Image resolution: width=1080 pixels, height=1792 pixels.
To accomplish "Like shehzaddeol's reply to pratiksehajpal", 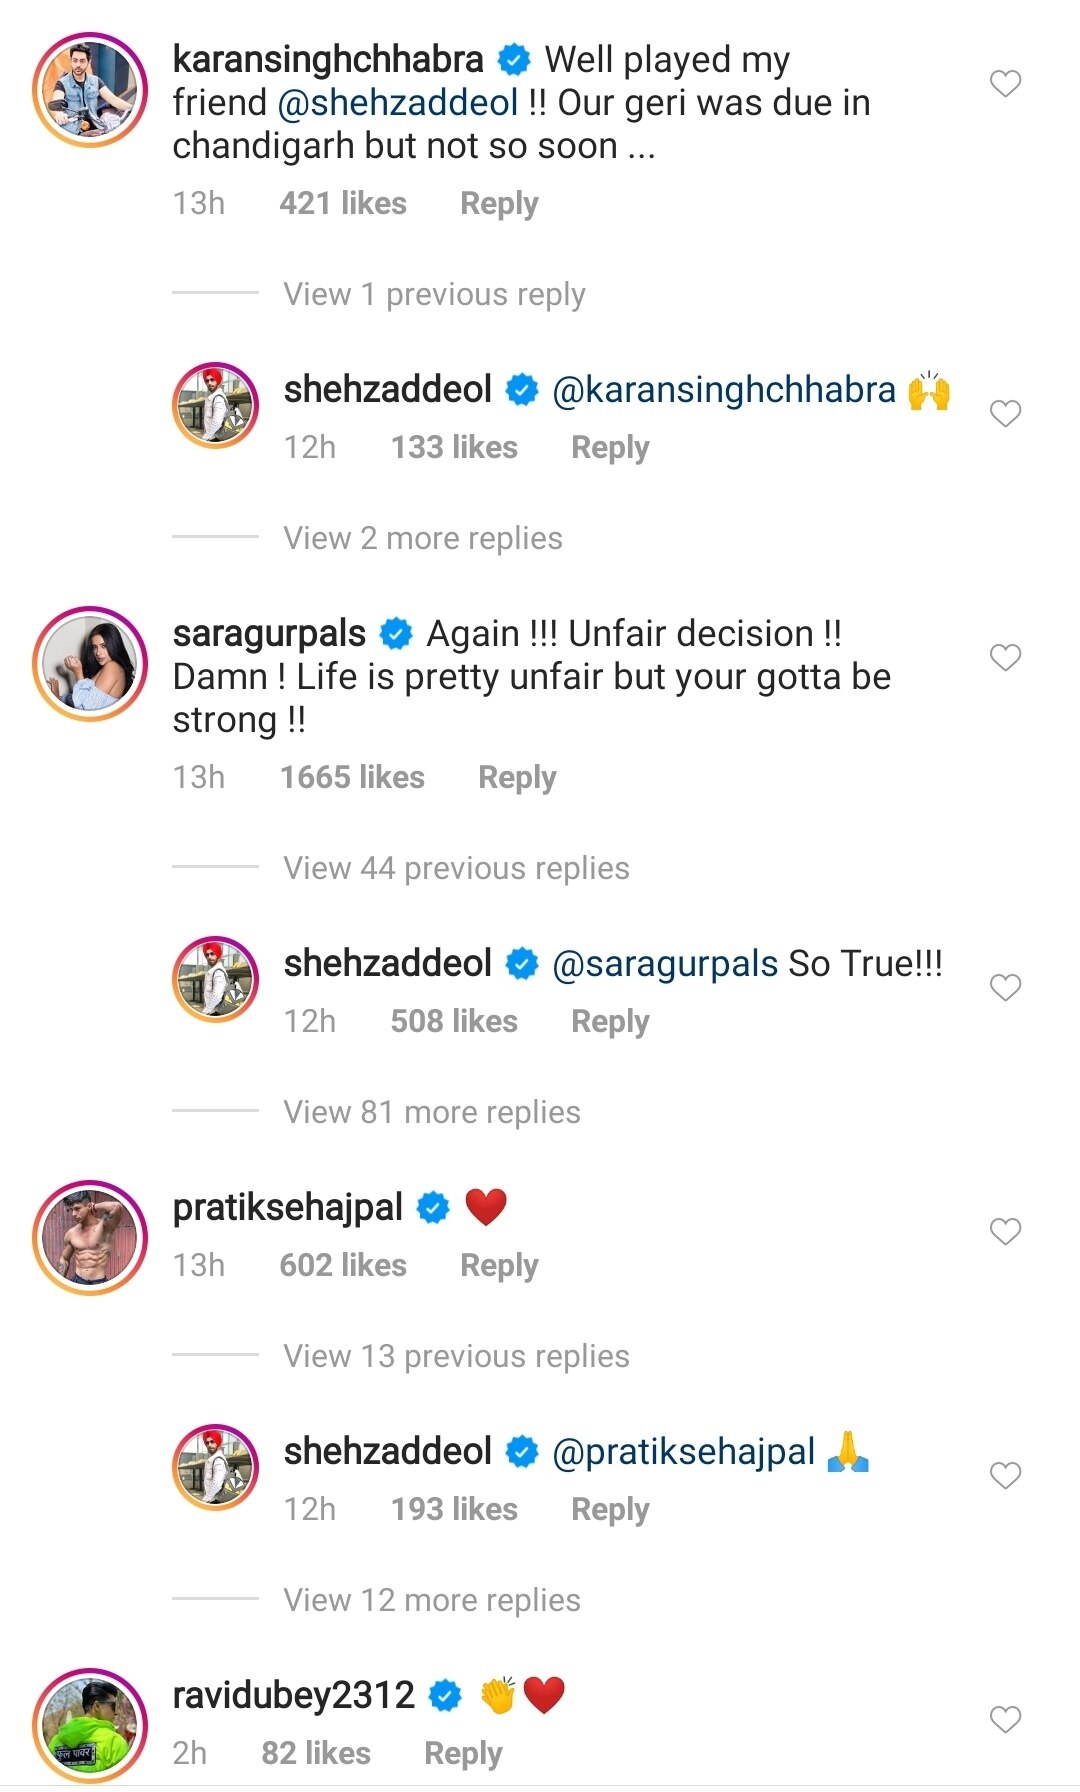I will click(x=1005, y=1476).
